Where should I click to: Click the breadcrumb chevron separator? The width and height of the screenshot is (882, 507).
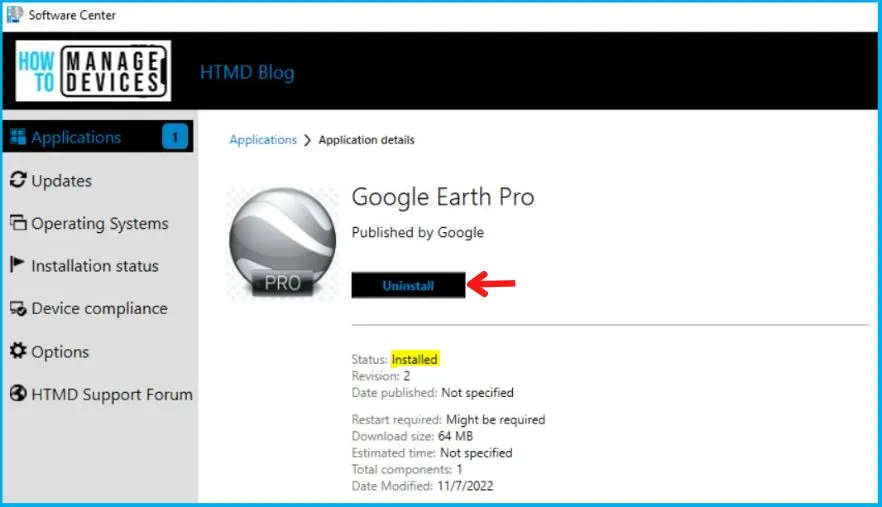(x=307, y=140)
